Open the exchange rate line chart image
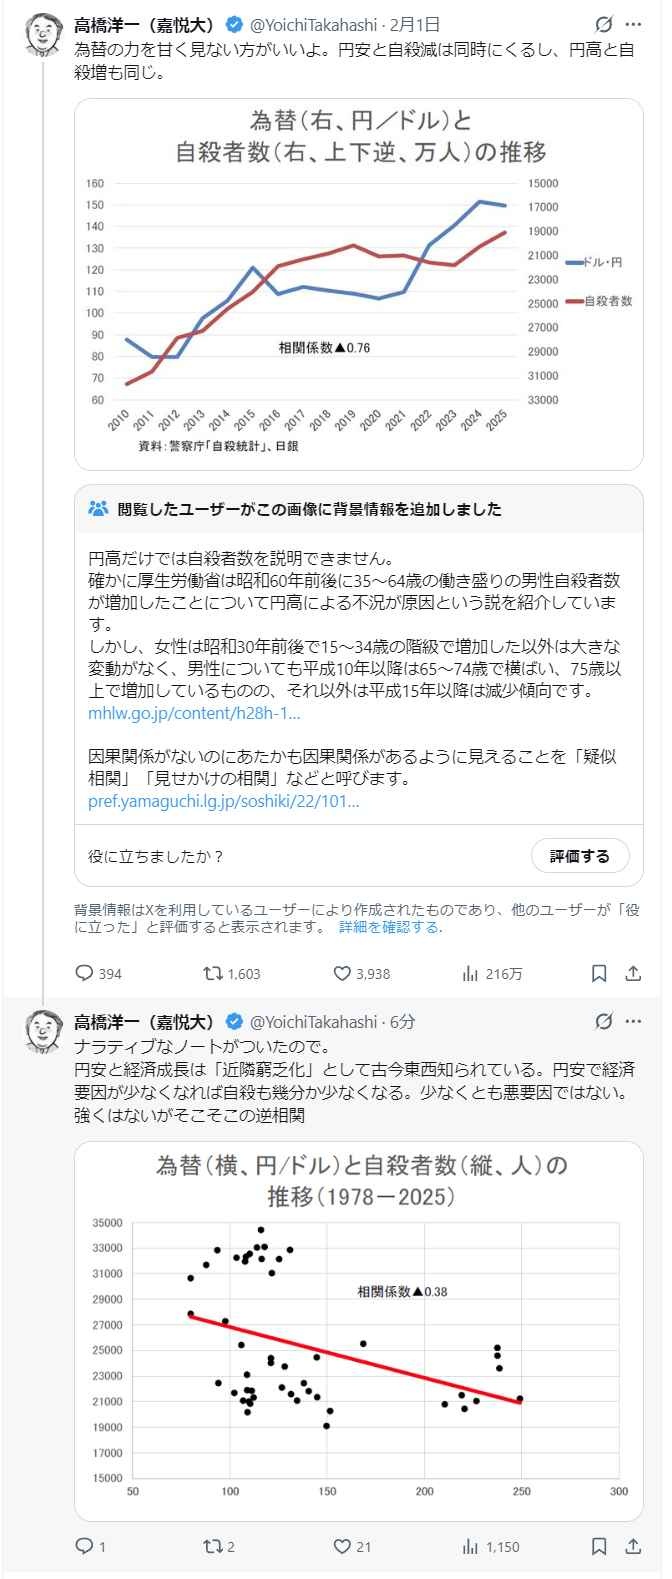672x1579 pixels. 358,283
